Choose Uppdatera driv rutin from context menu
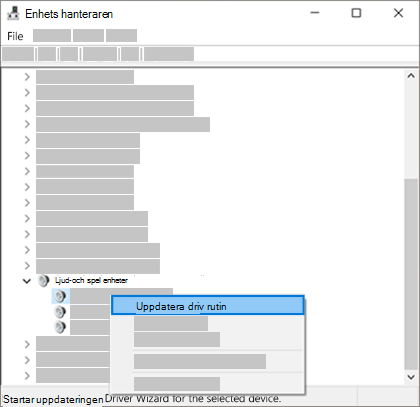420x407 pixels. [208, 306]
